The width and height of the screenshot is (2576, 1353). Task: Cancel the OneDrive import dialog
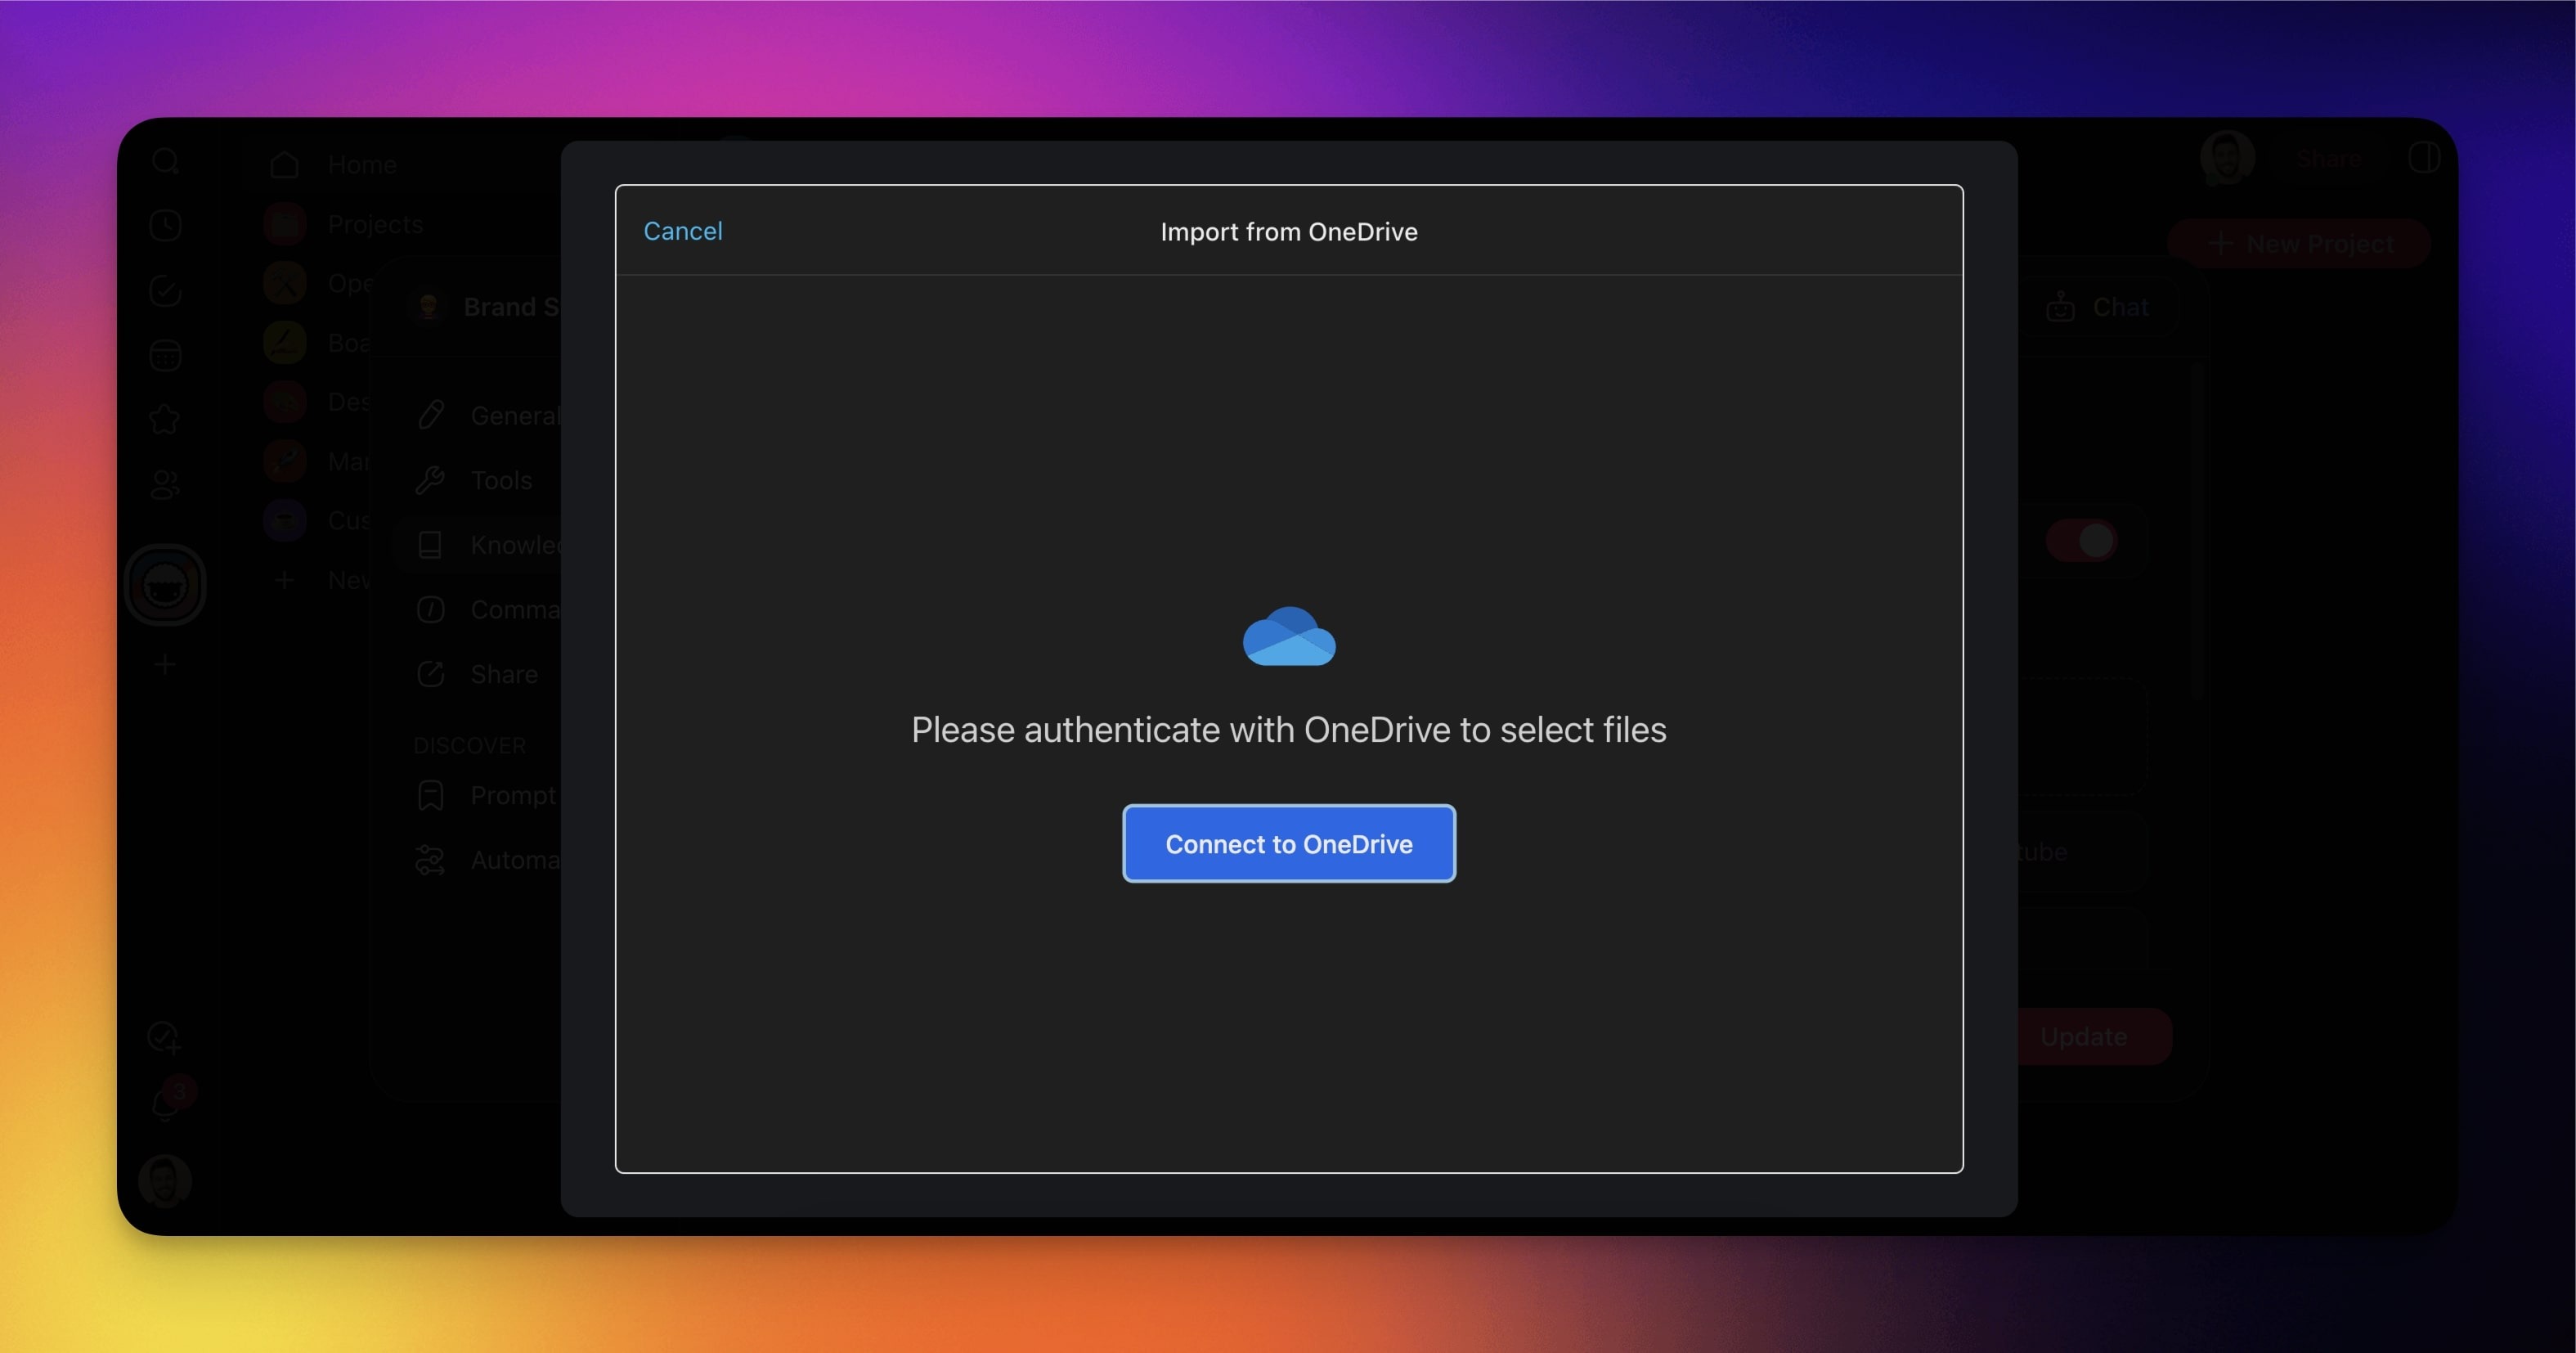[682, 231]
